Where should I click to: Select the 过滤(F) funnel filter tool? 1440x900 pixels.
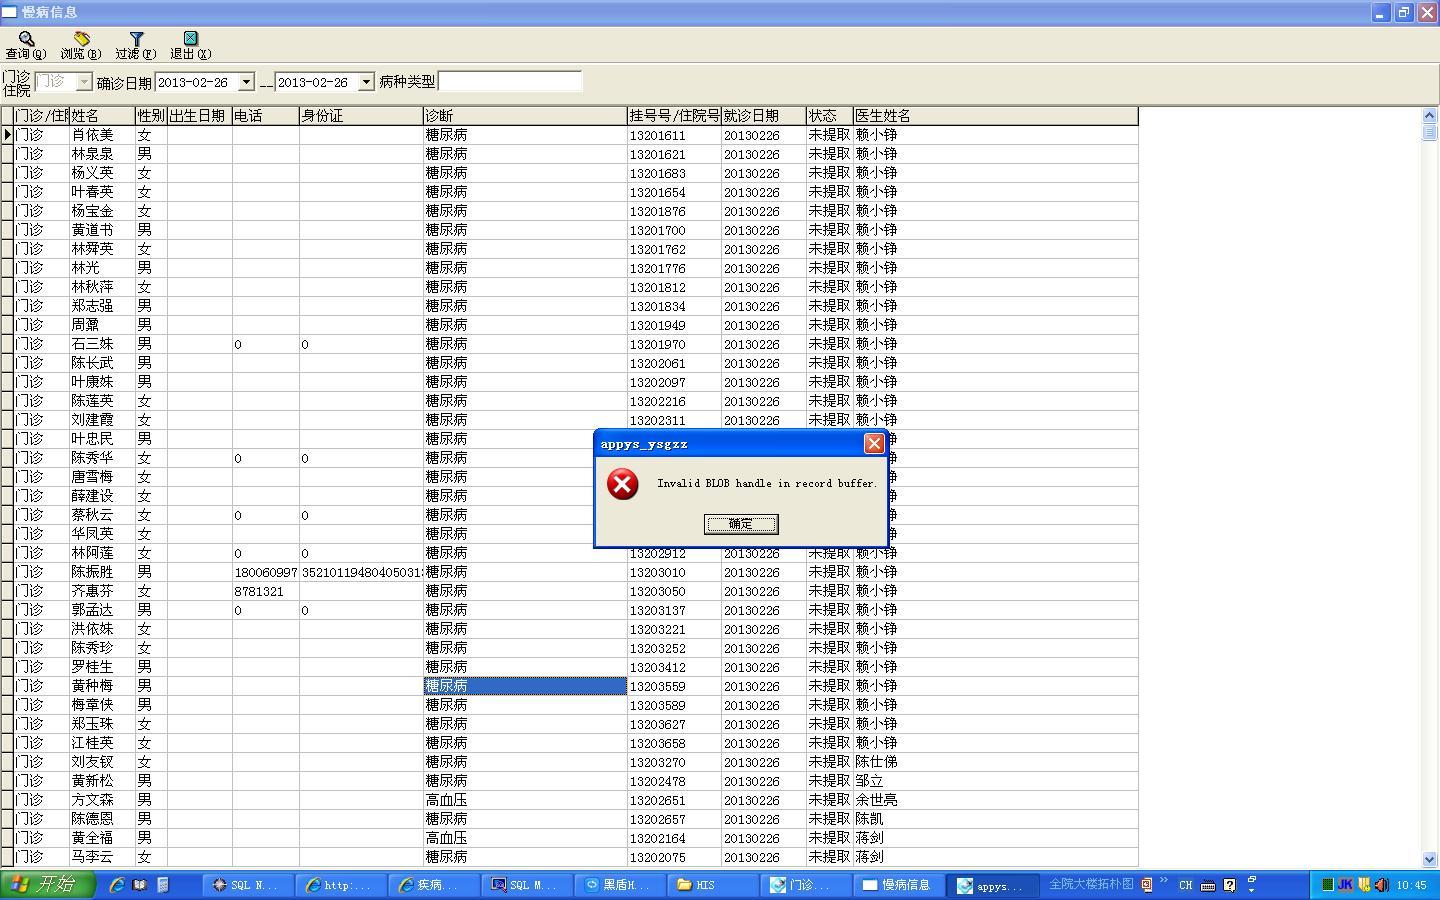(136, 45)
